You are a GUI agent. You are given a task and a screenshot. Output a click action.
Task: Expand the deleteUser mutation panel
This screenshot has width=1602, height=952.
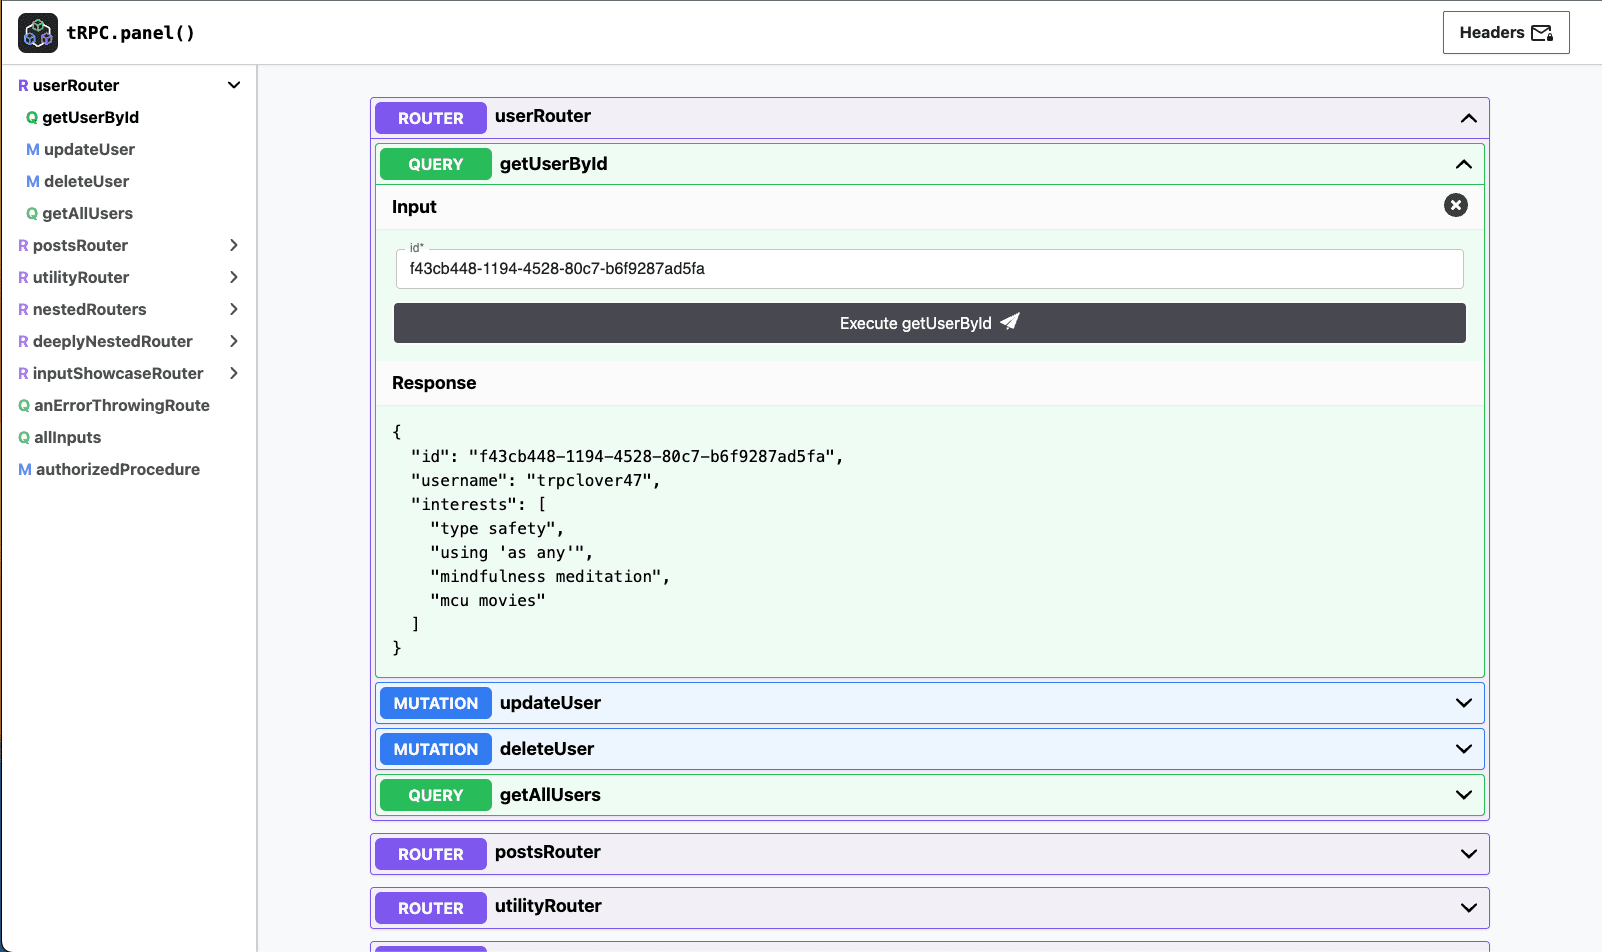click(1464, 749)
